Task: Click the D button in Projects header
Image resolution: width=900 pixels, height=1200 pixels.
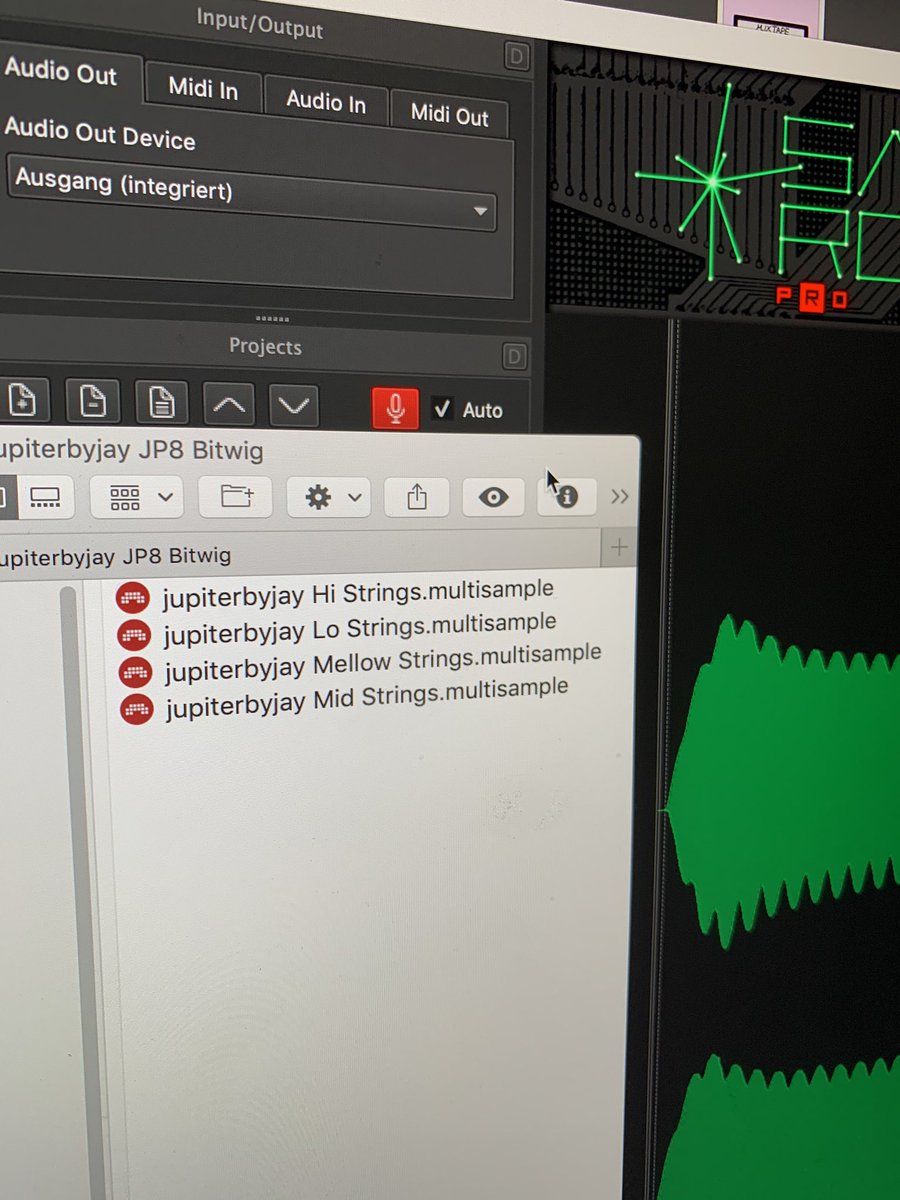Action: [514, 357]
